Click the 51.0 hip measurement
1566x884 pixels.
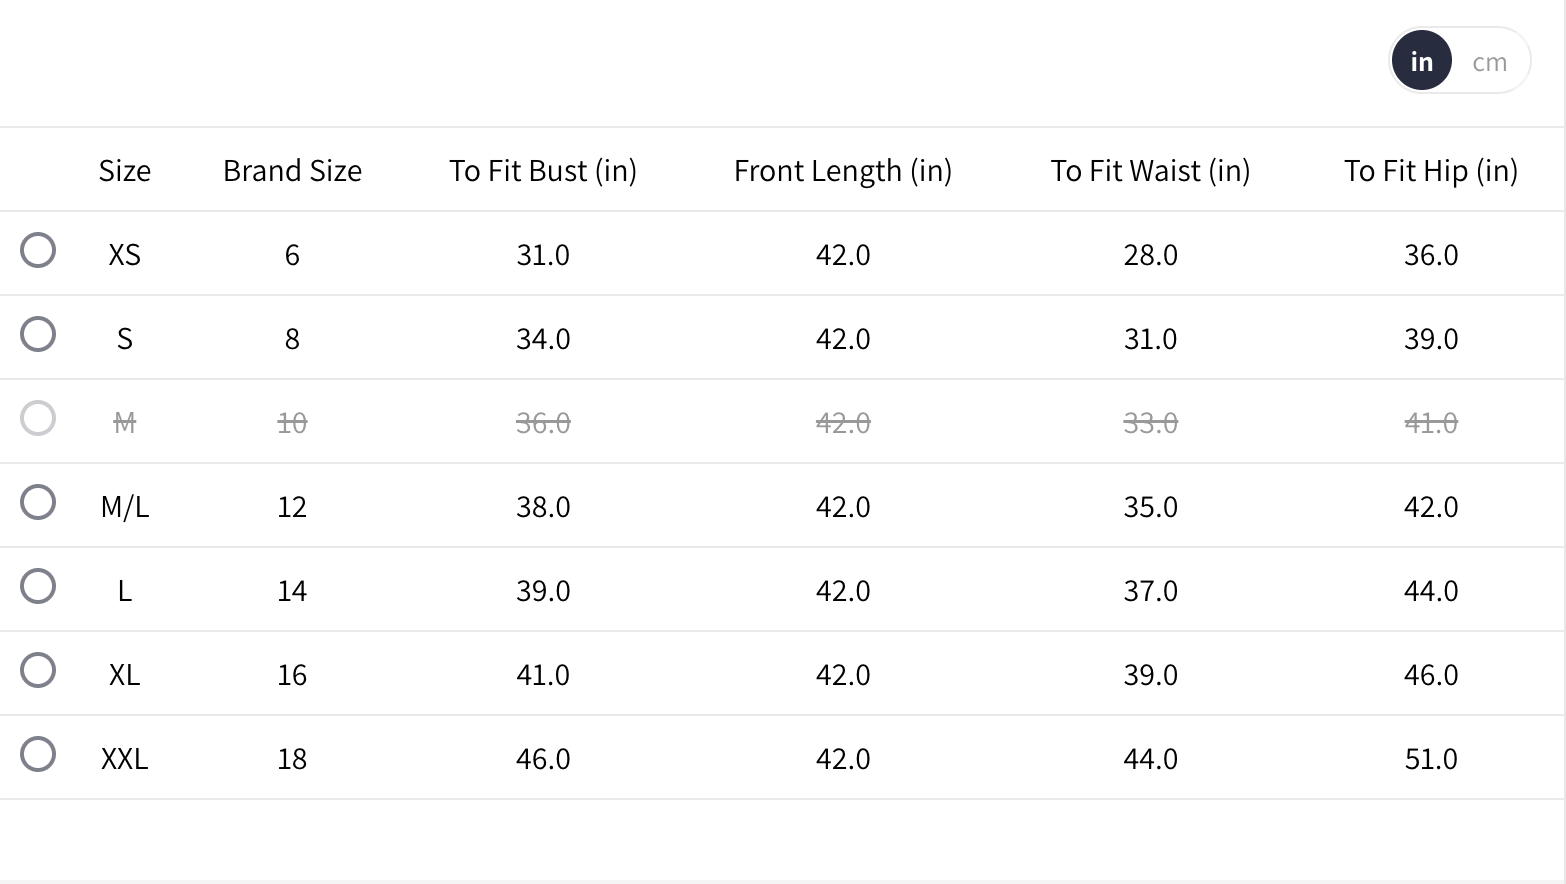point(1431,759)
